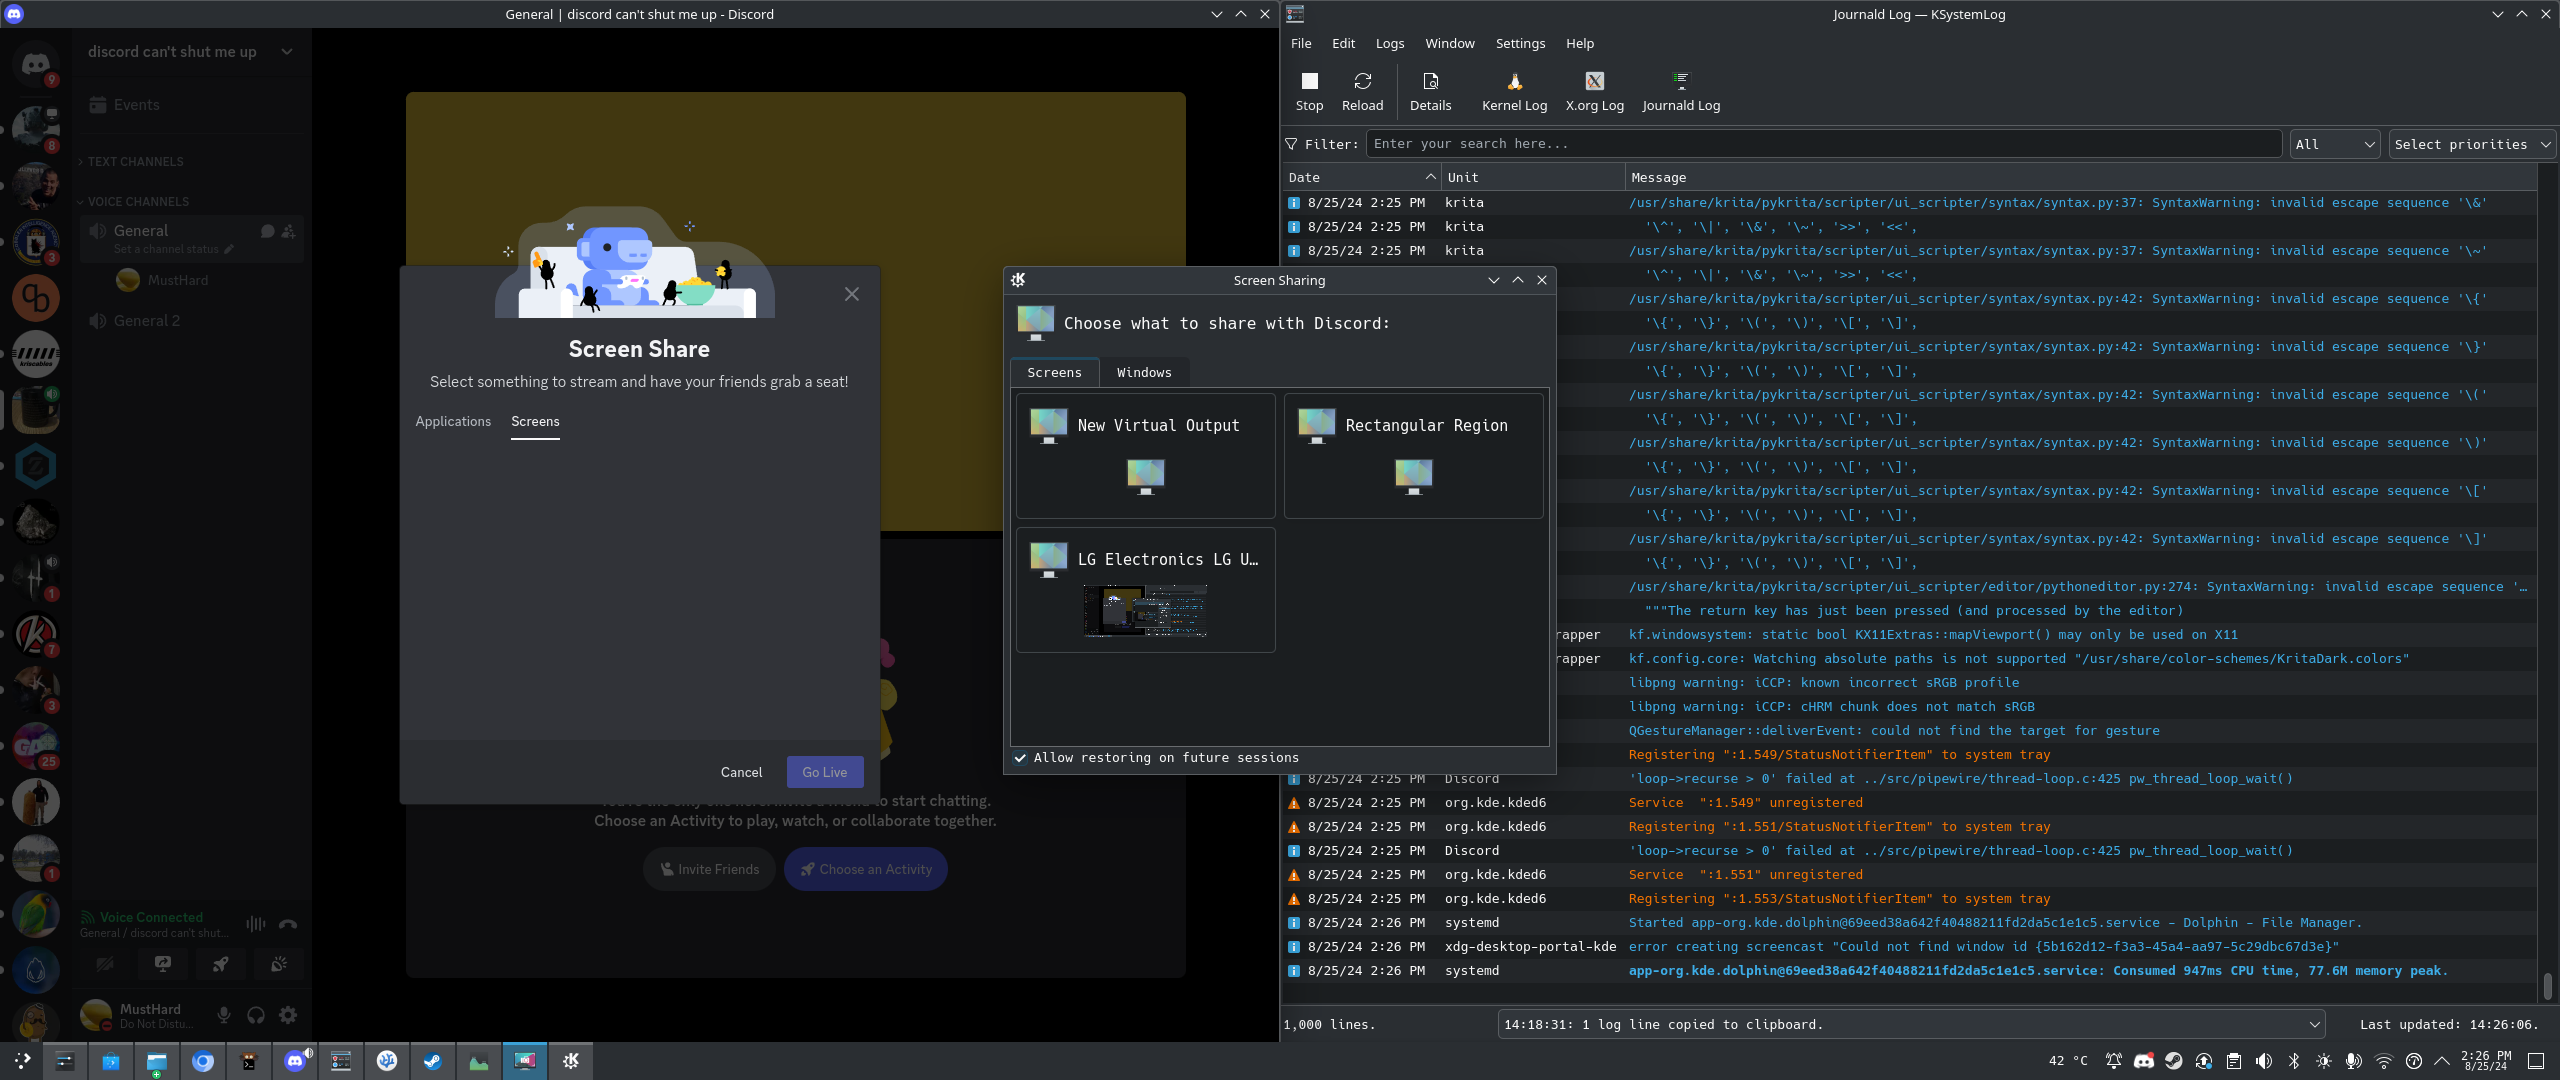Viewport: 2560px width, 1080px height.
Task: Show hidden system tray icons arrow
Action: pyautogui.click(x=2441, y=1061)
